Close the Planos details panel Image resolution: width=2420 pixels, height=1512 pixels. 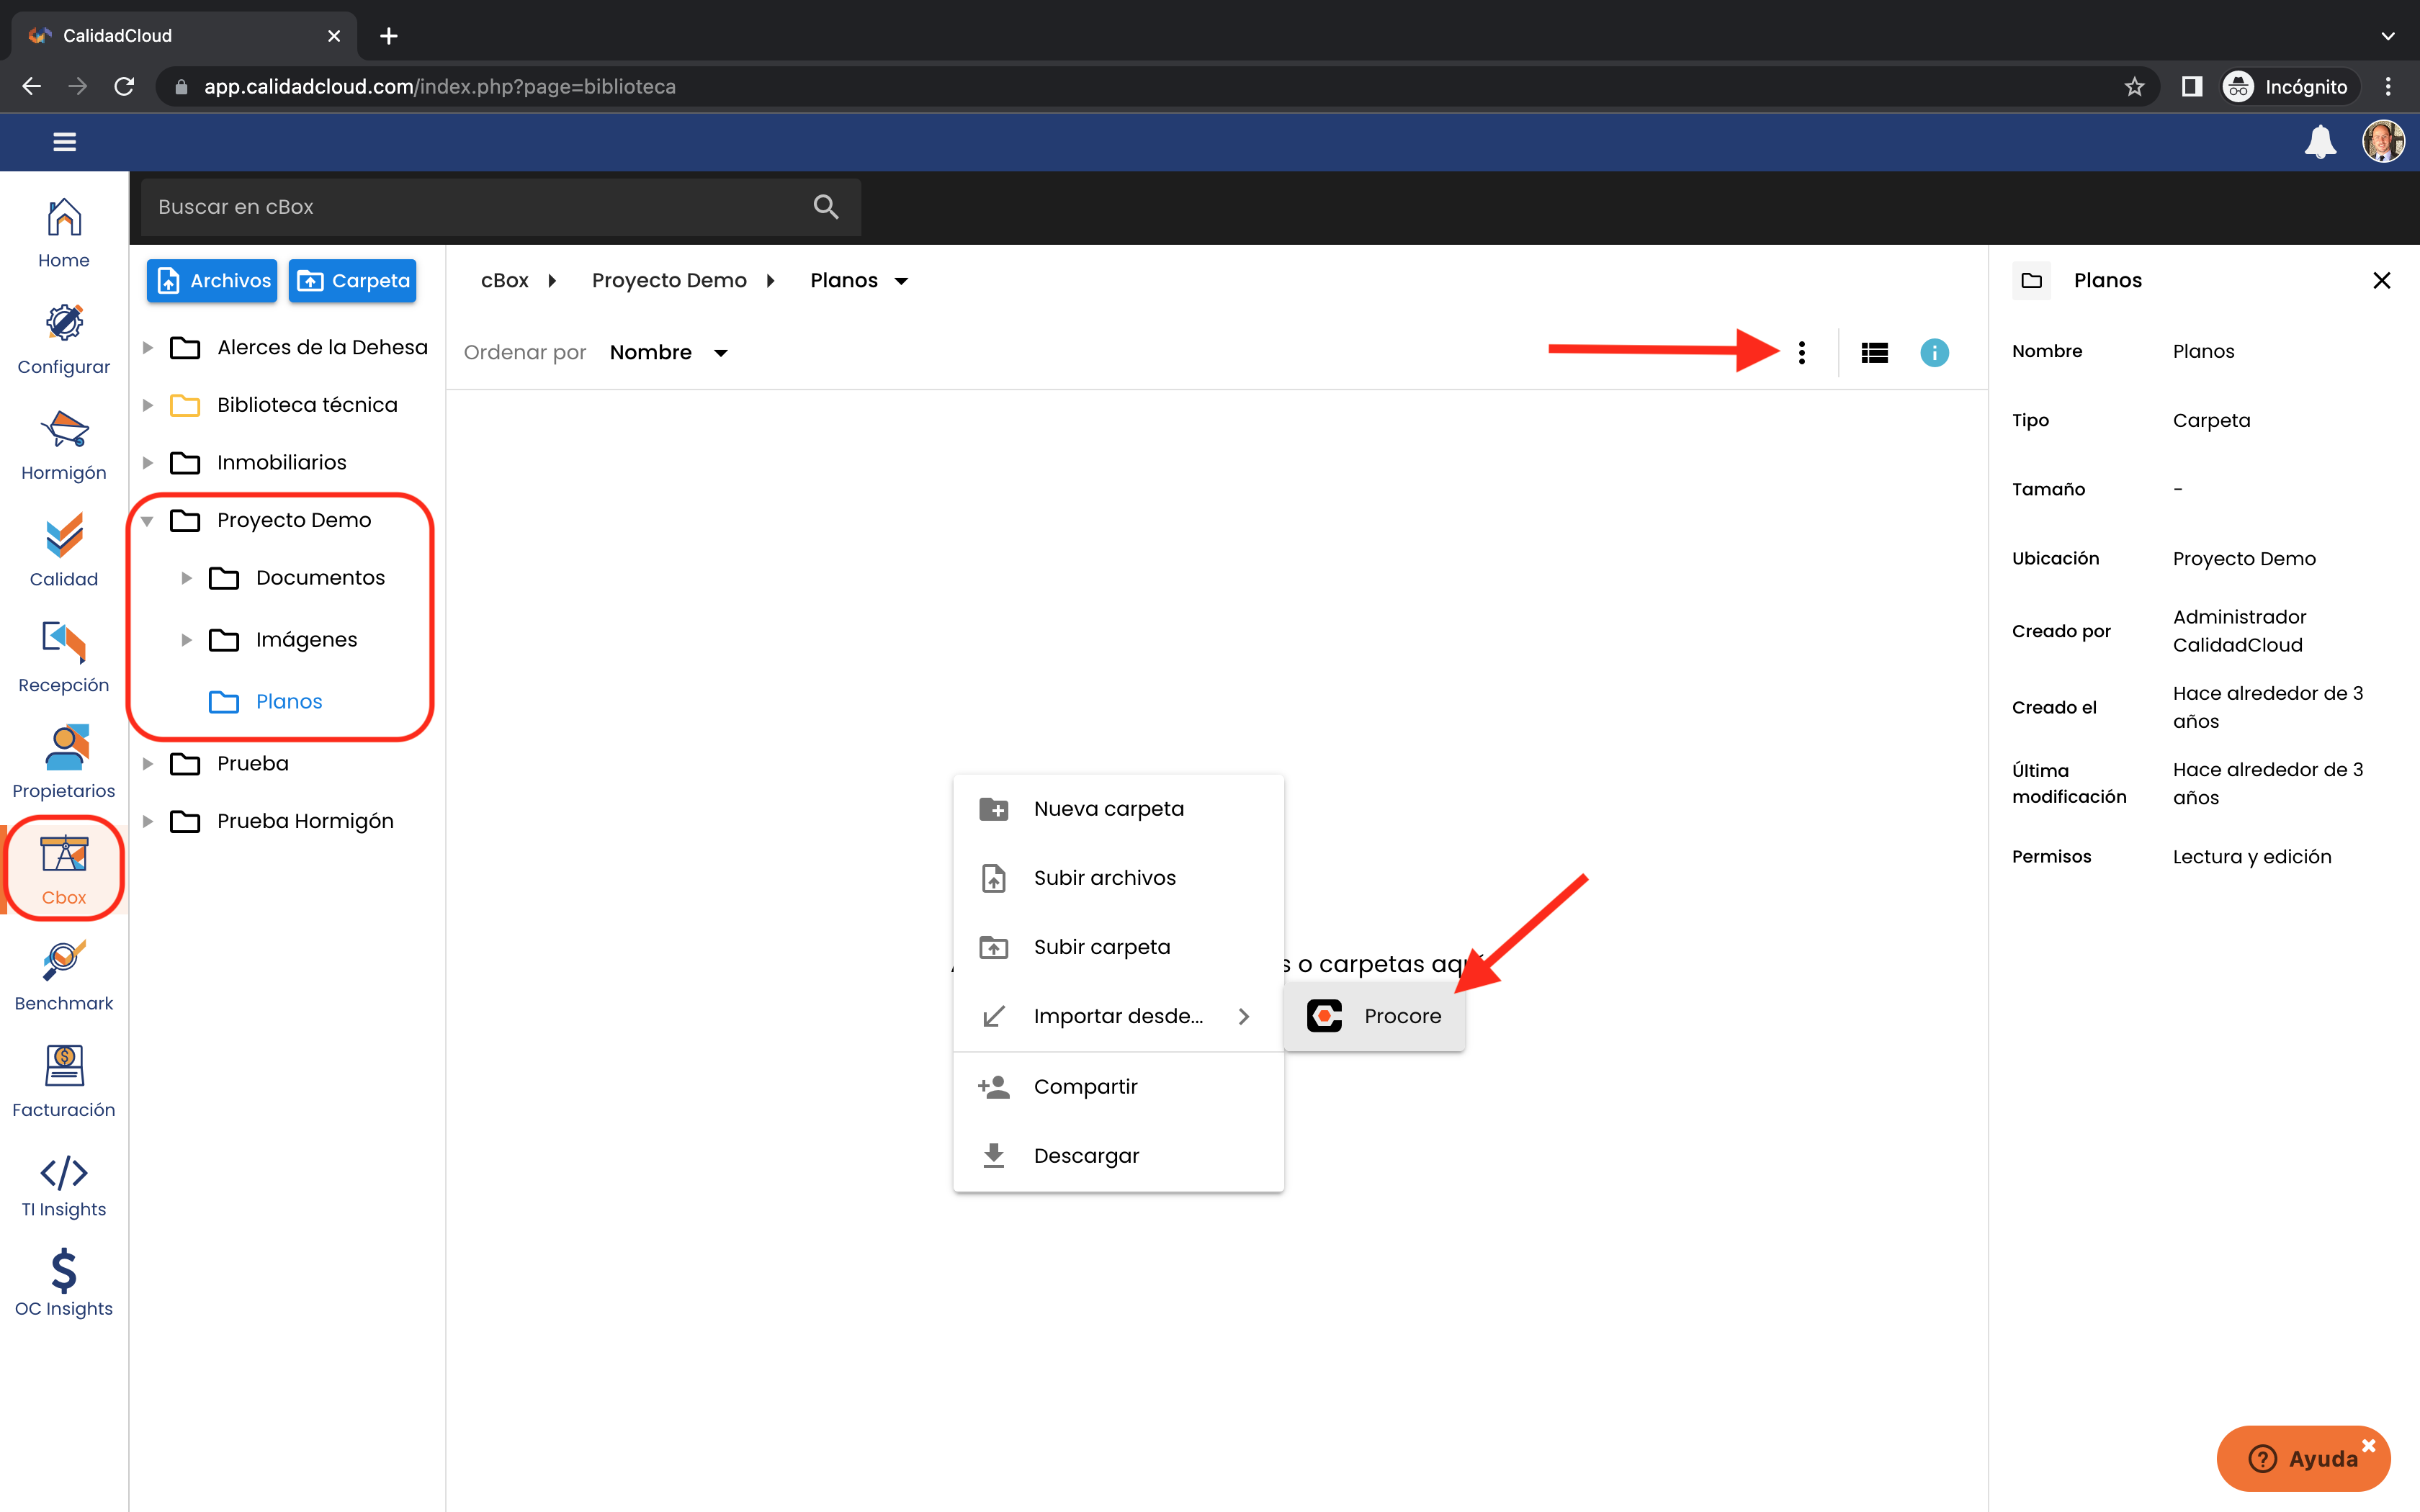[2382, 280]
